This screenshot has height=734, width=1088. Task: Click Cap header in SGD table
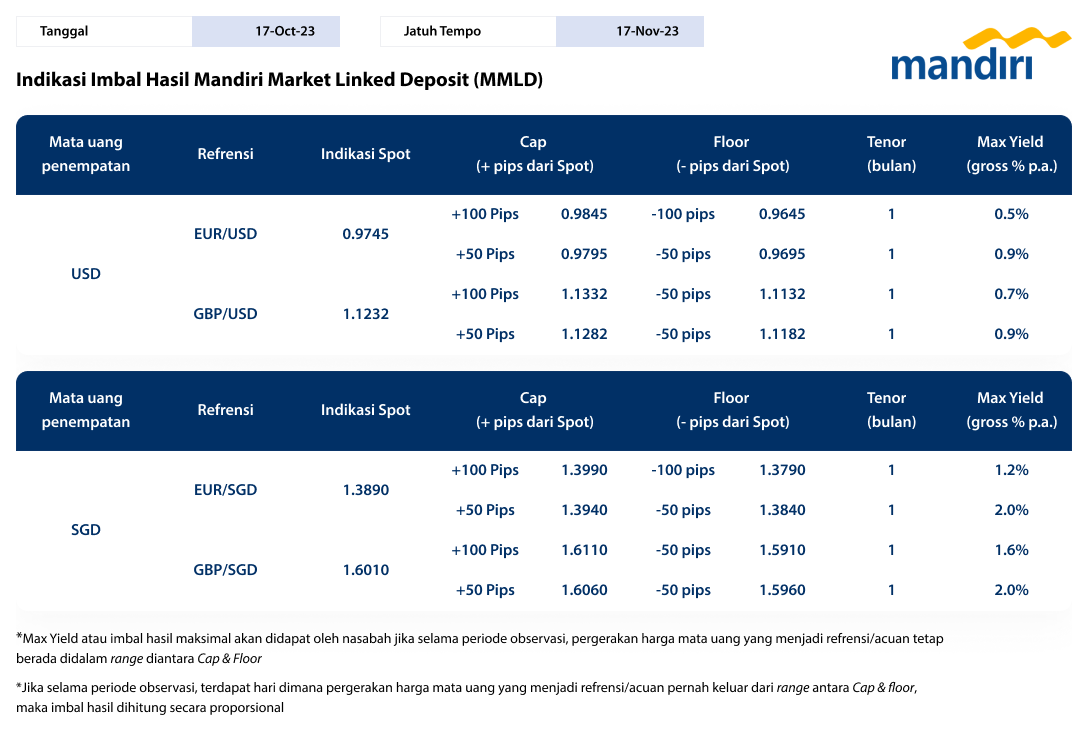(534, 410)
